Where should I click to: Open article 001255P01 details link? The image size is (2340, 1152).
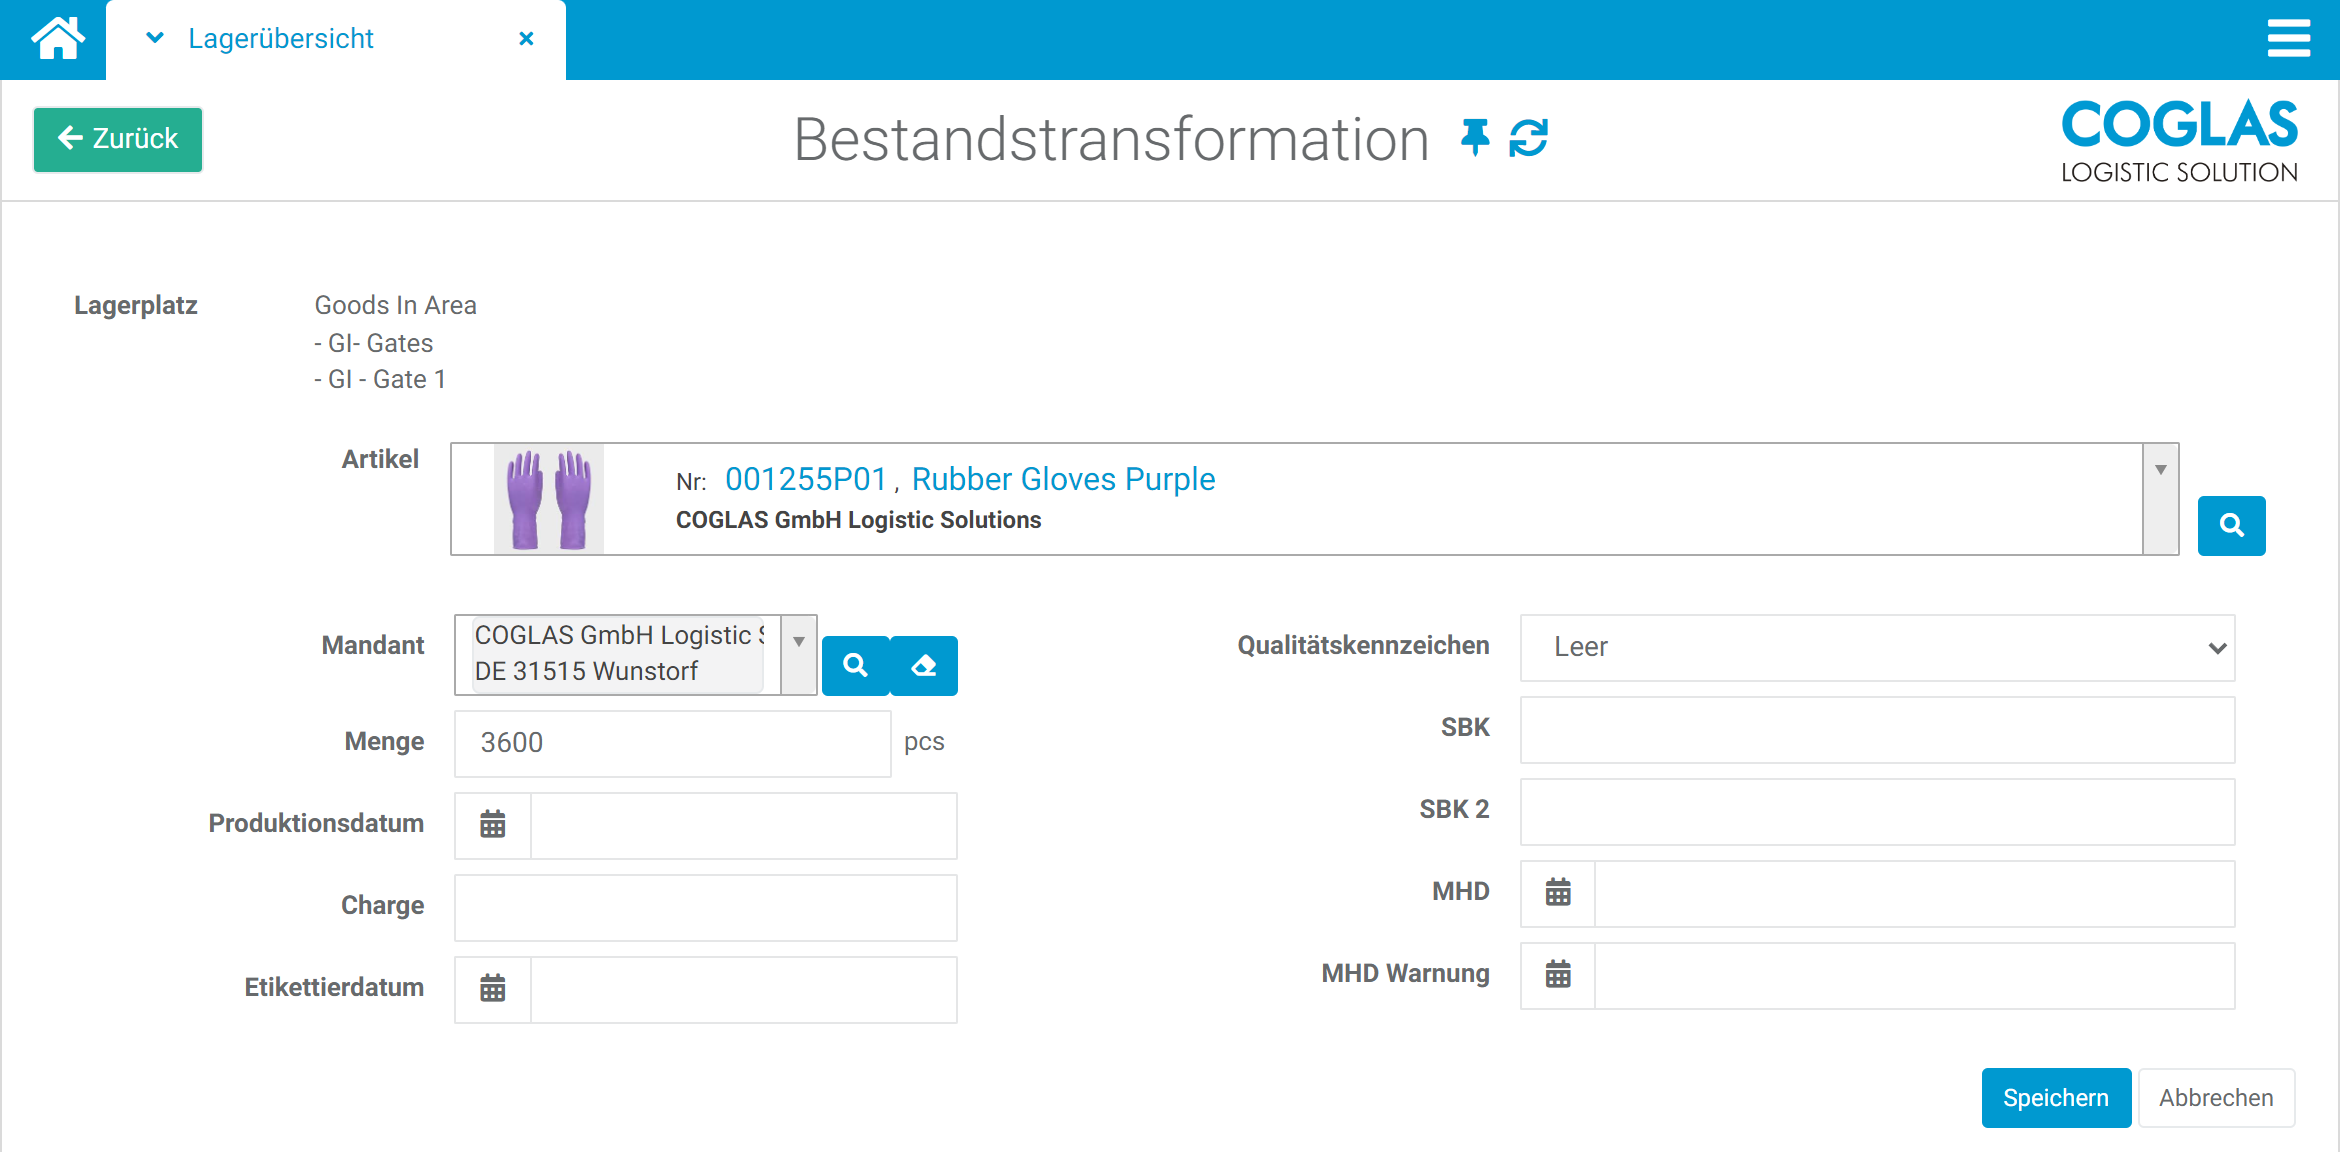point(805,479)
